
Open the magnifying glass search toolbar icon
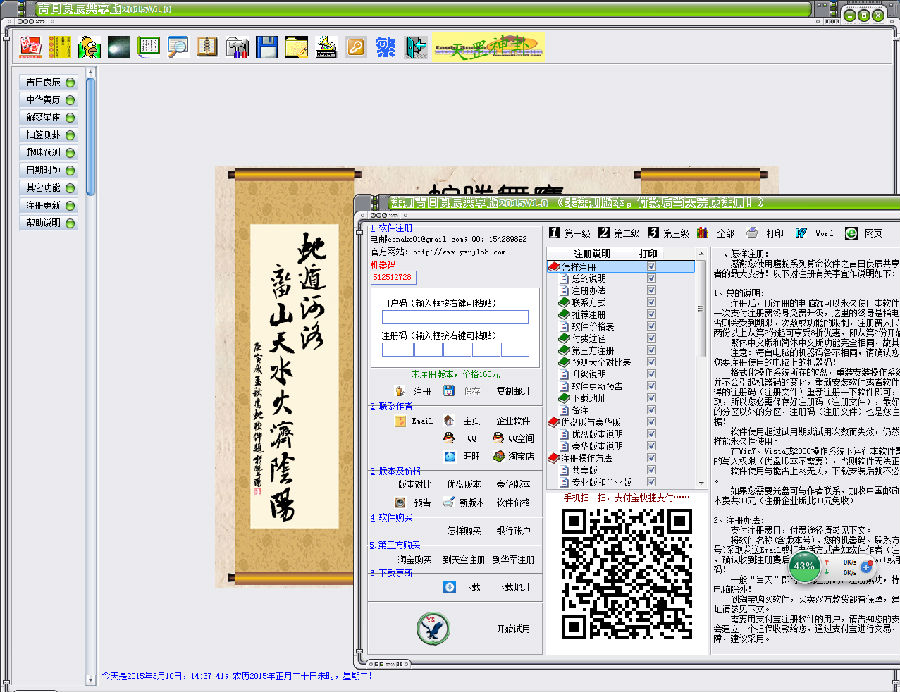tap(179, 47)
